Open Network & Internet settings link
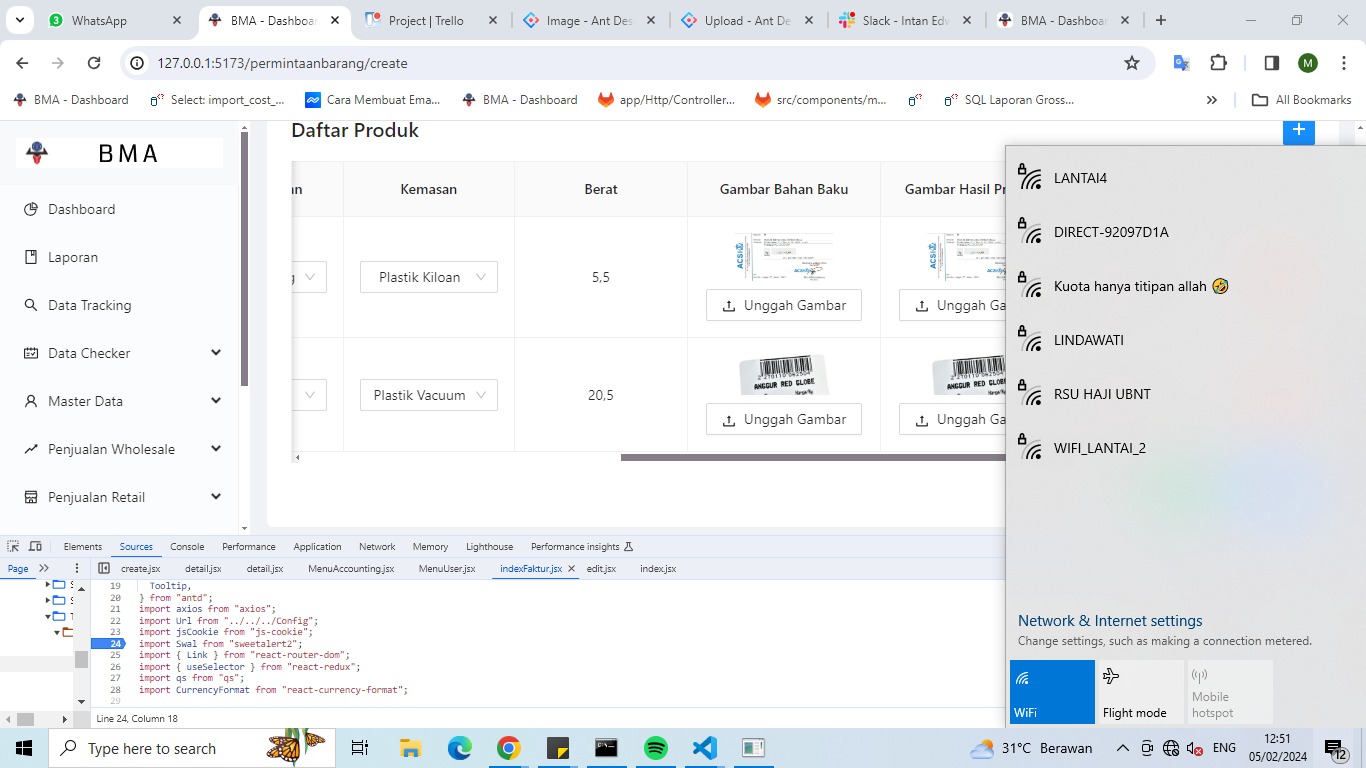The image size is (1366, 768). [1110, 621]
